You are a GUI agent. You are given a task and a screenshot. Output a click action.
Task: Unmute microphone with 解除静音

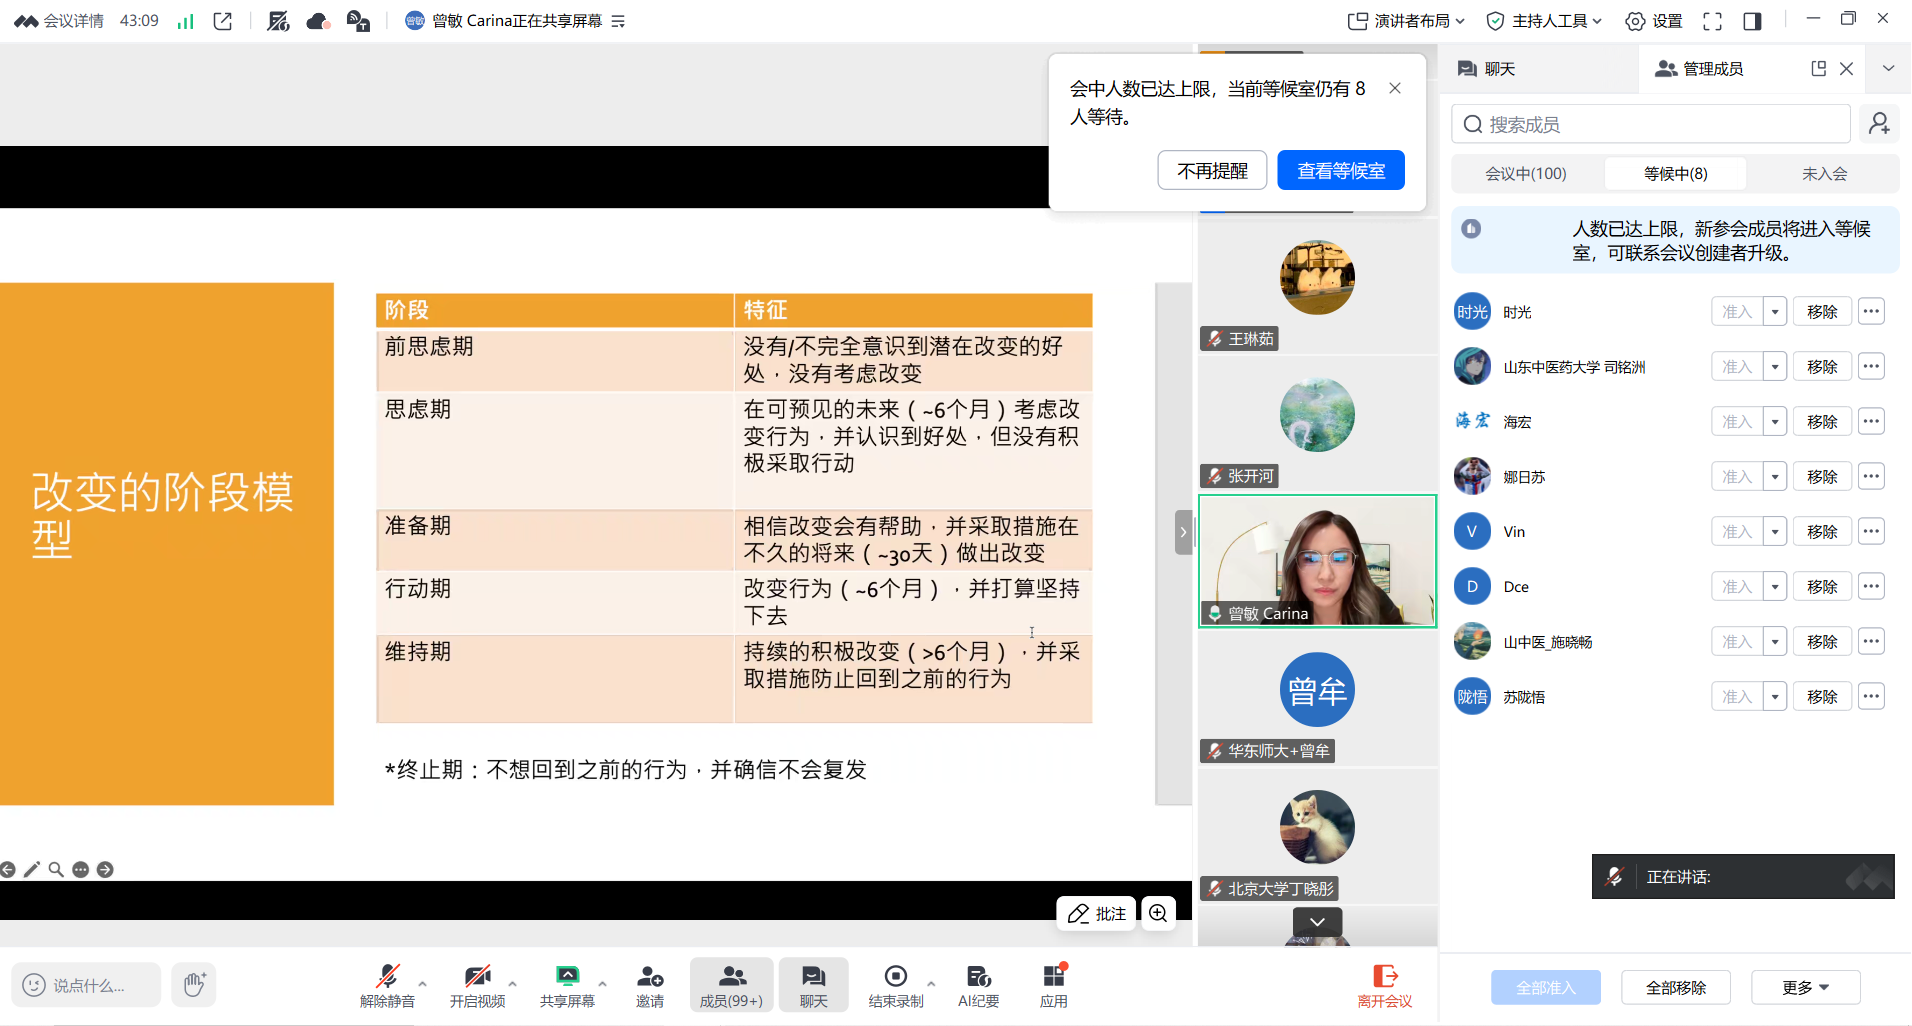[x=387, y=984]
